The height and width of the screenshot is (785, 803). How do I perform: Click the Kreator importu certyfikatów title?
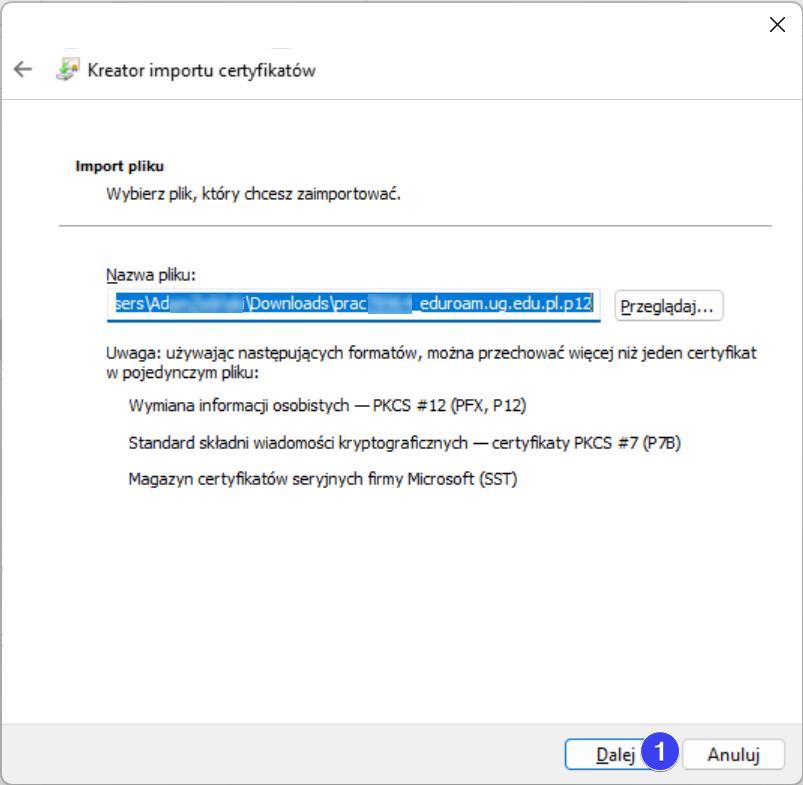[x=202, y=70]
